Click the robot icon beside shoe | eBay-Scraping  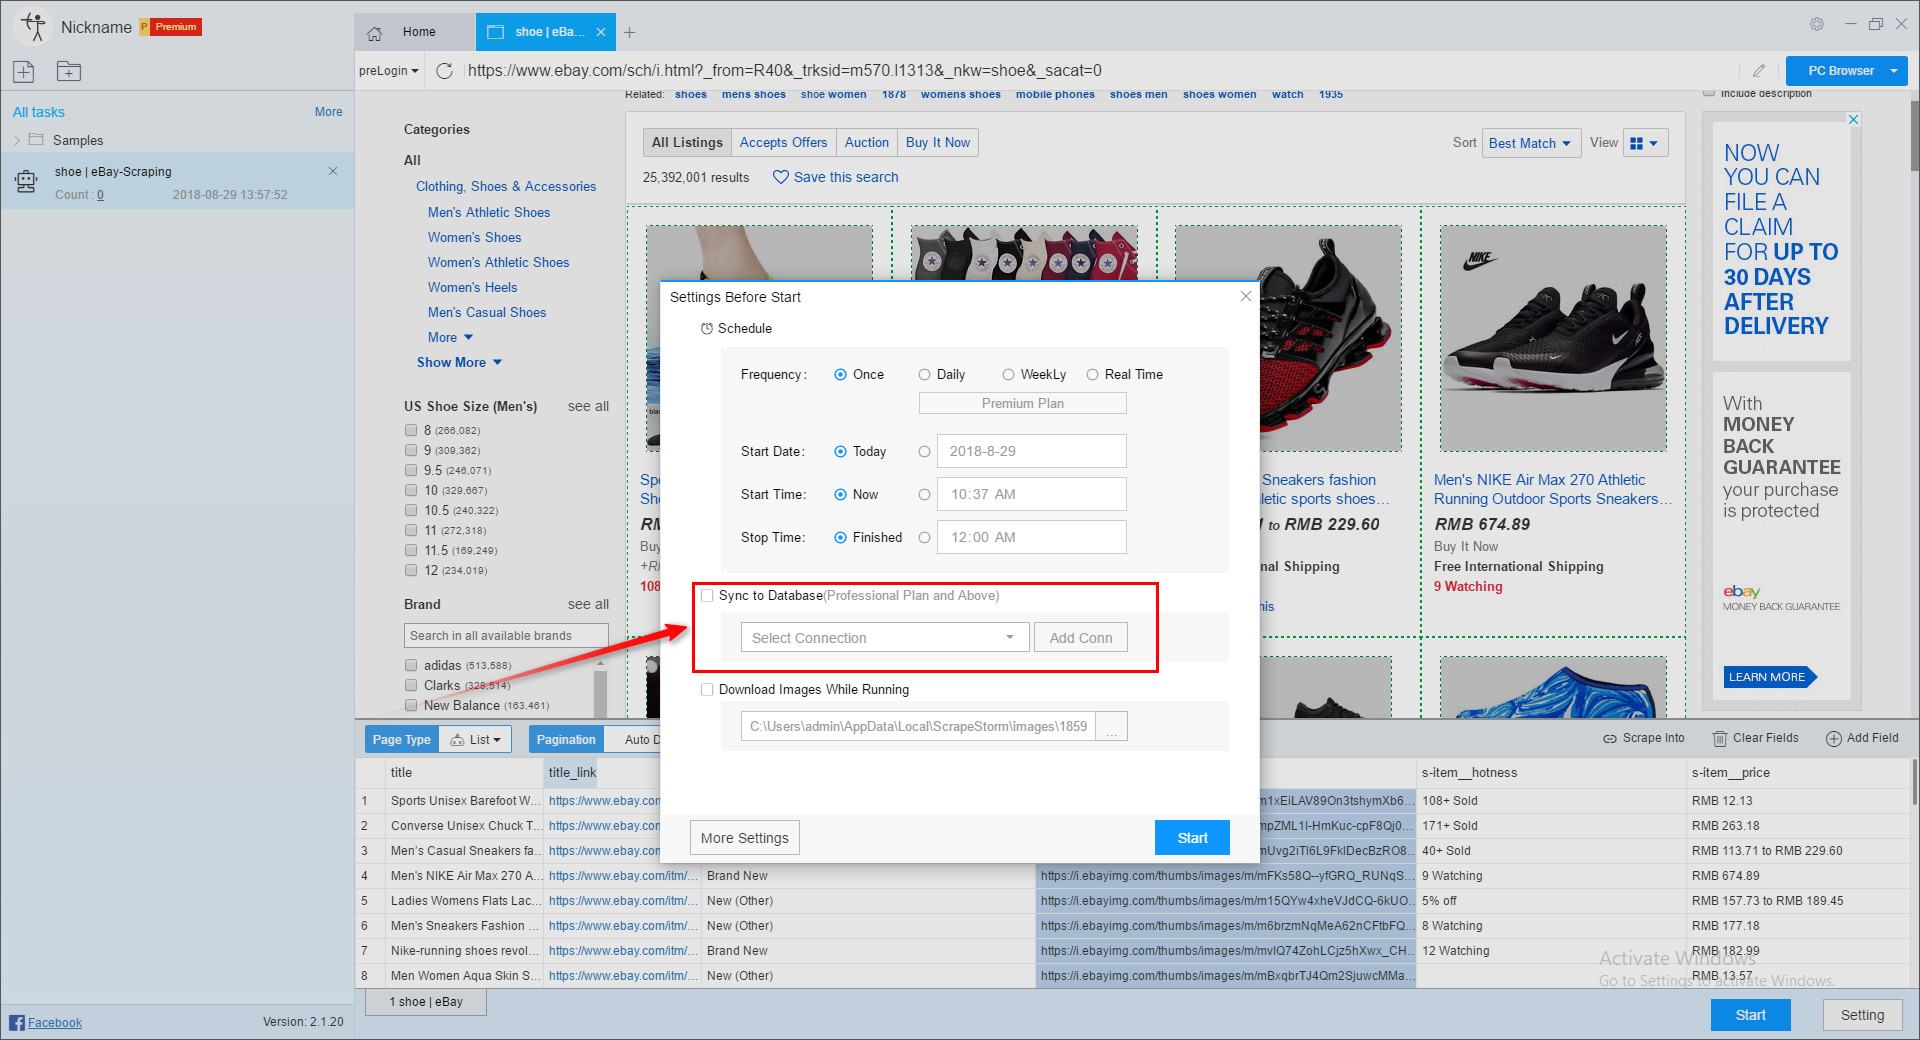[x=25, y=182]
